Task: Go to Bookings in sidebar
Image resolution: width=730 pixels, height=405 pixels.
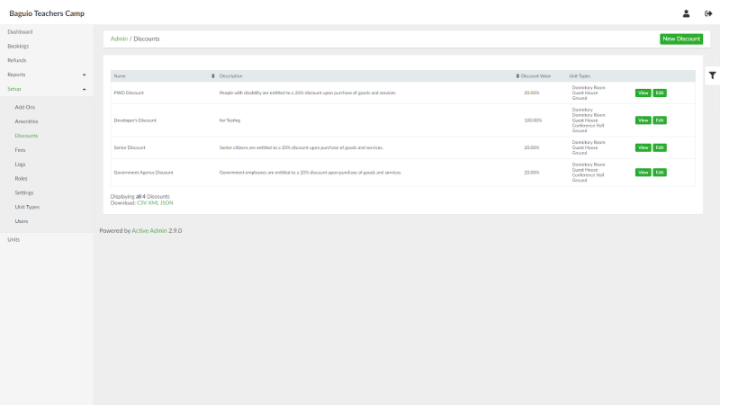Action: tap(18, 46)
